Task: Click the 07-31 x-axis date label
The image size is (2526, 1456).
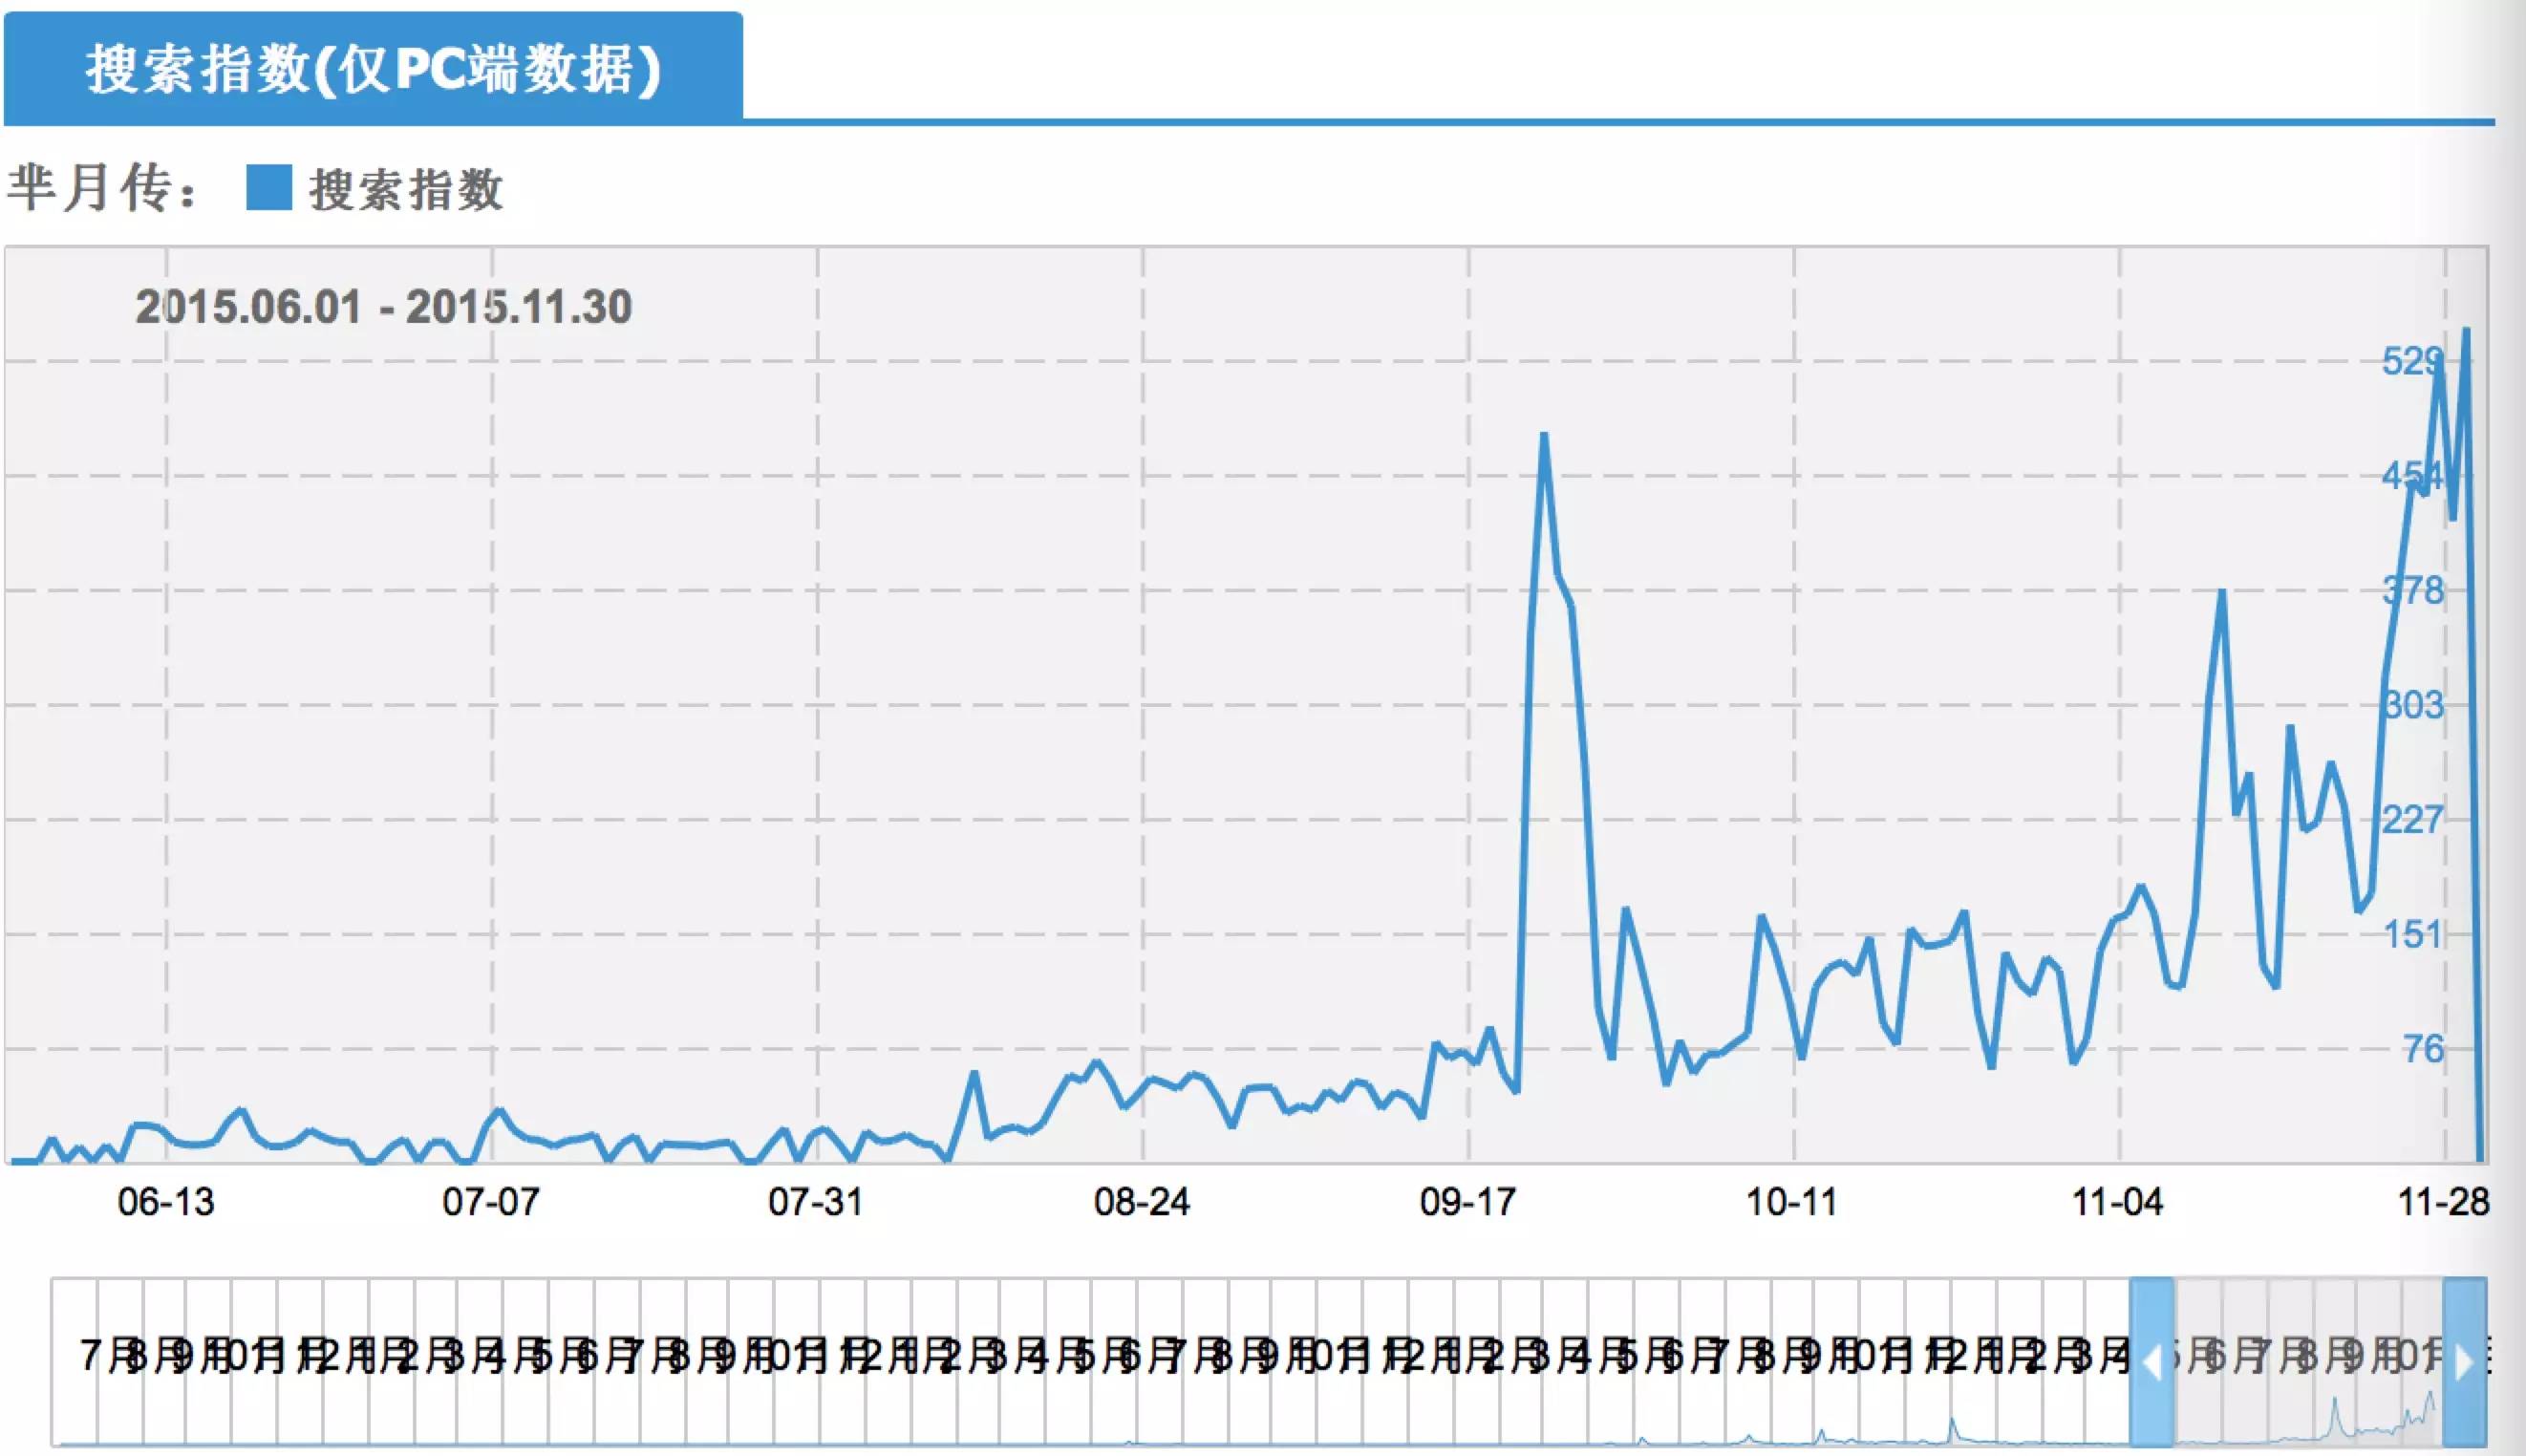Action: coord(816,1201)
